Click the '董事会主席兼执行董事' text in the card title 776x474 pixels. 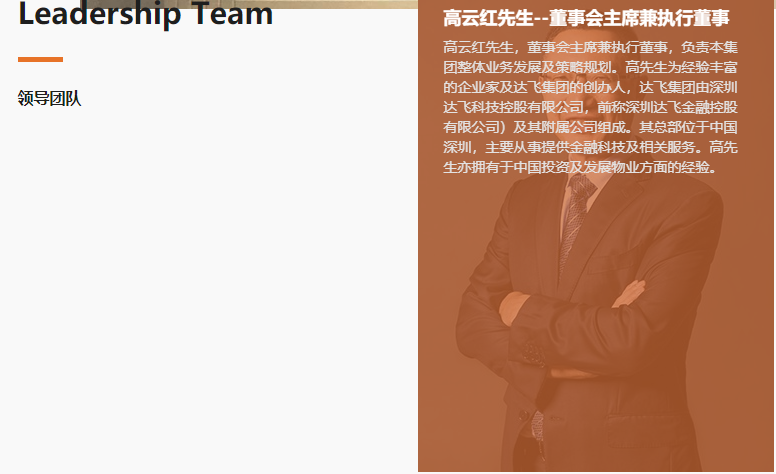639,18
